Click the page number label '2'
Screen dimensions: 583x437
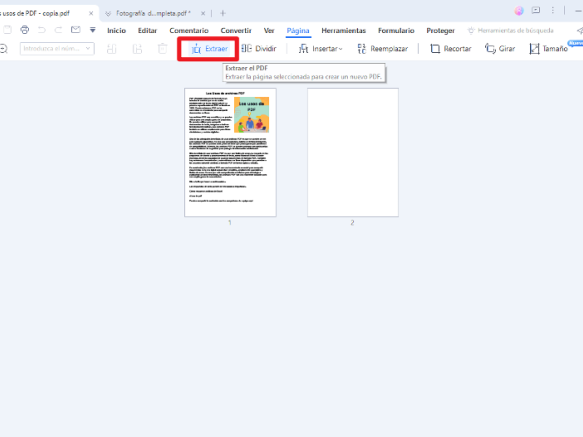coord(352,222)
